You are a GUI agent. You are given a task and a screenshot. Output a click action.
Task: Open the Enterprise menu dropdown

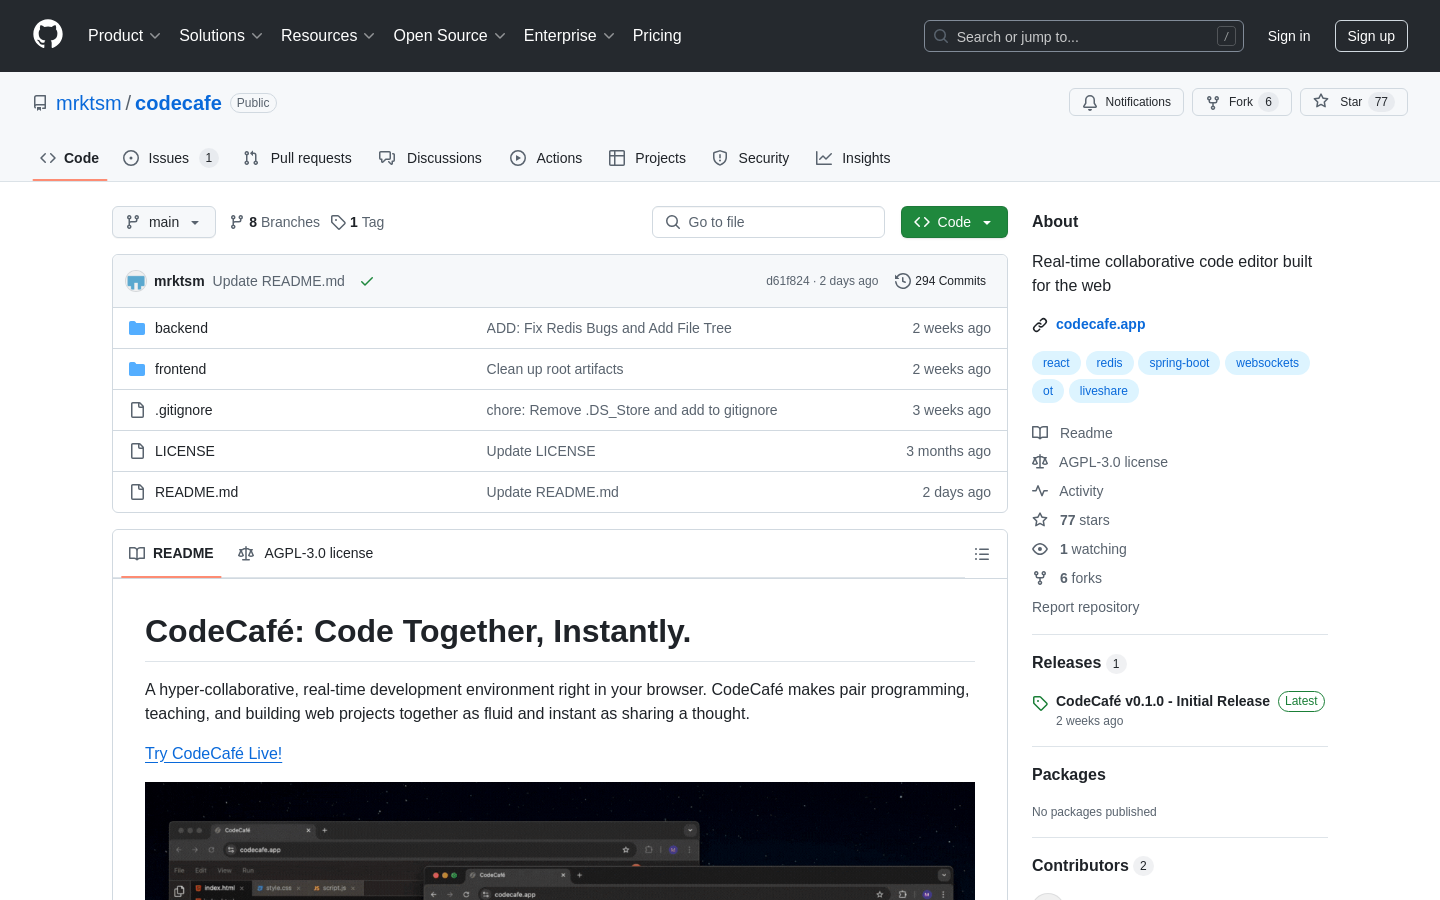point(569,36)
